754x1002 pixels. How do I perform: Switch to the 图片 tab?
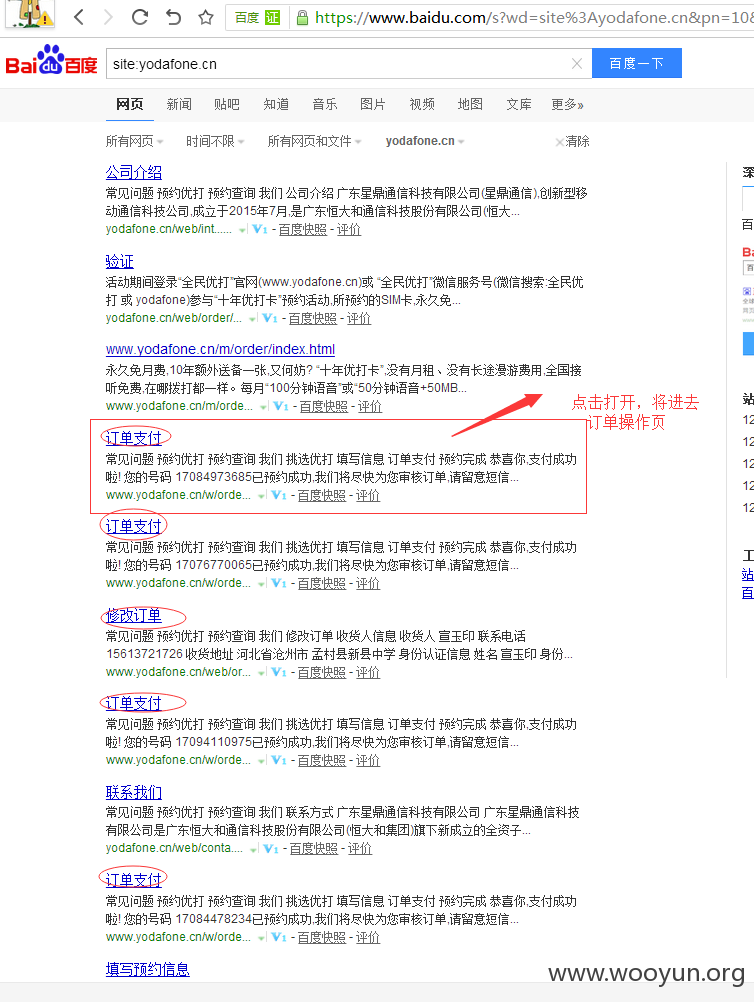pyautogui.click(x=373, y=104)
